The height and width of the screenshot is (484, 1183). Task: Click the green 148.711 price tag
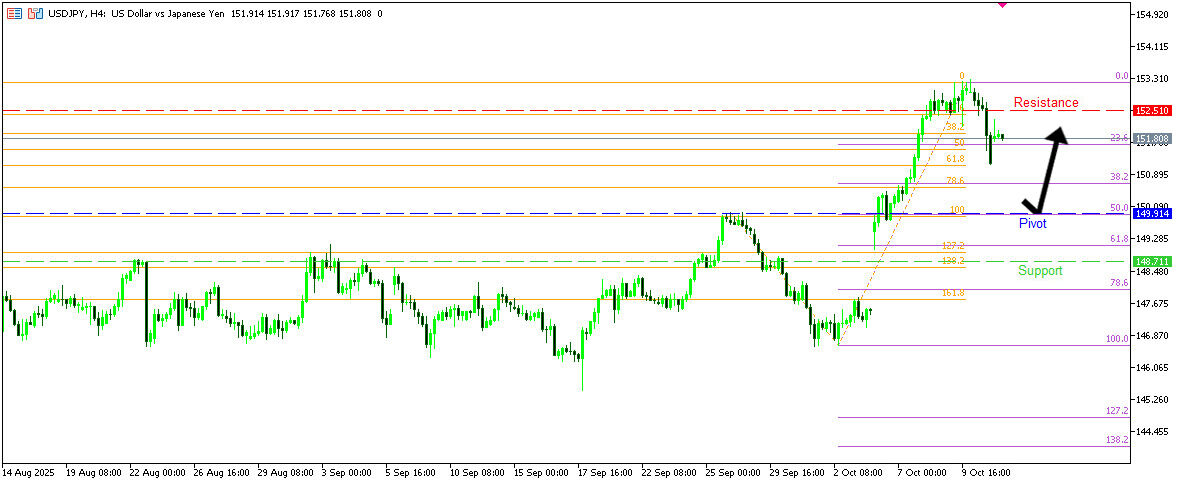(1152, 261)
